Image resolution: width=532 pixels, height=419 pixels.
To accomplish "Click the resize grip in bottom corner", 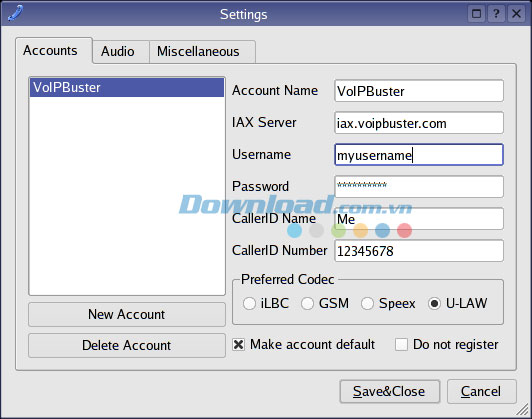I will 522,409.
